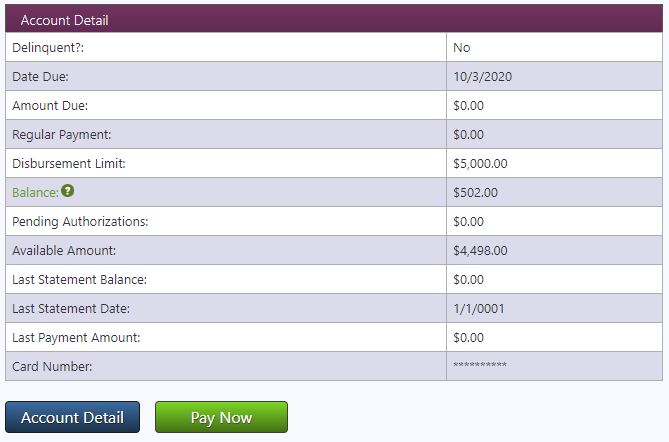Click the Last Payment Amount label
The height and width of the screenshot is (442, 669).
[76, 337]
